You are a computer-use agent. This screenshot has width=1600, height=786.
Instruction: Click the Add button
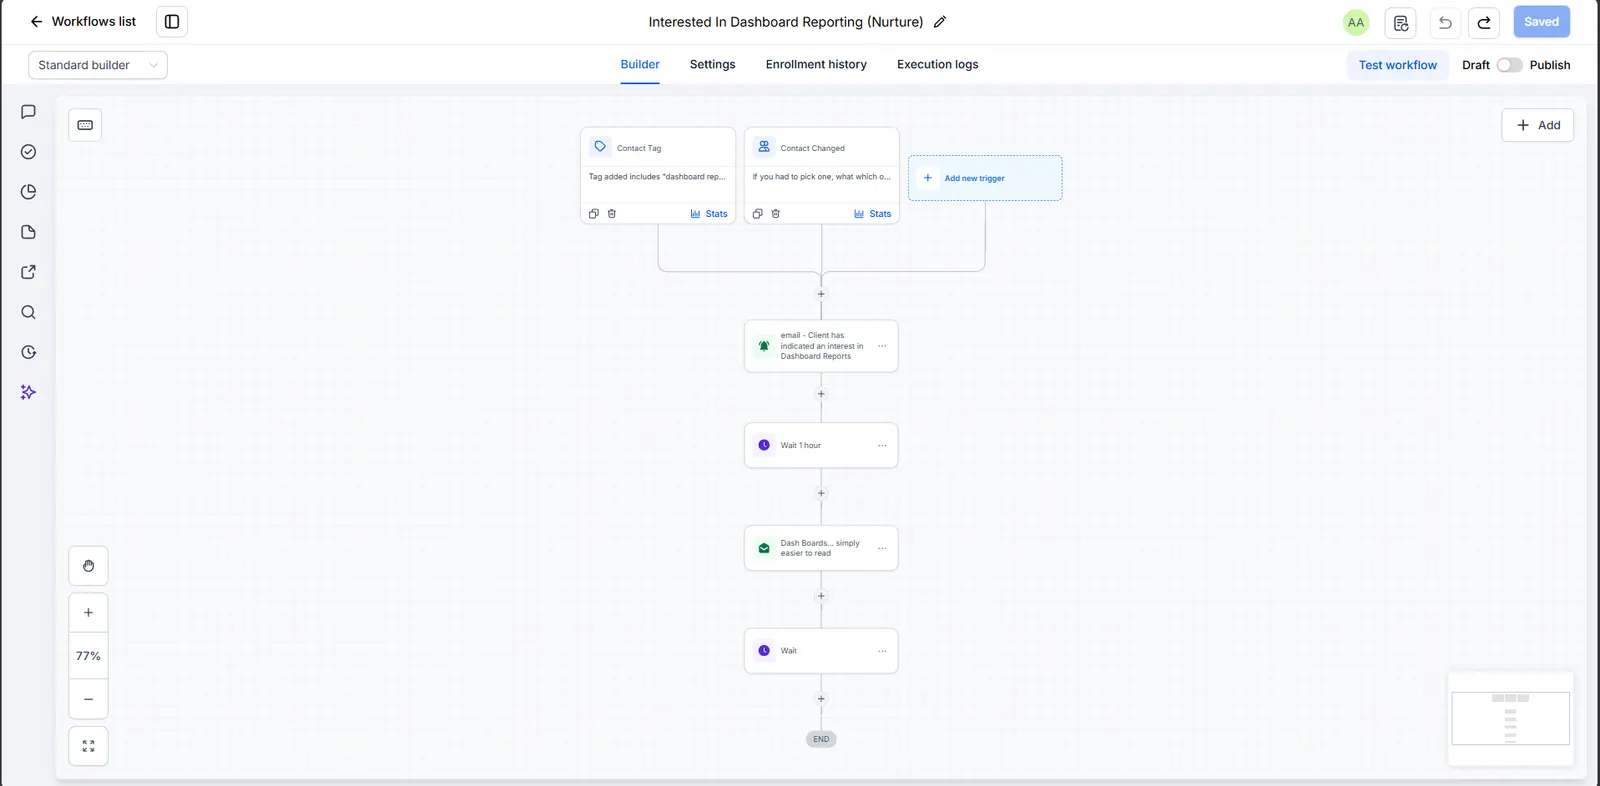[x=1537, y=125]
